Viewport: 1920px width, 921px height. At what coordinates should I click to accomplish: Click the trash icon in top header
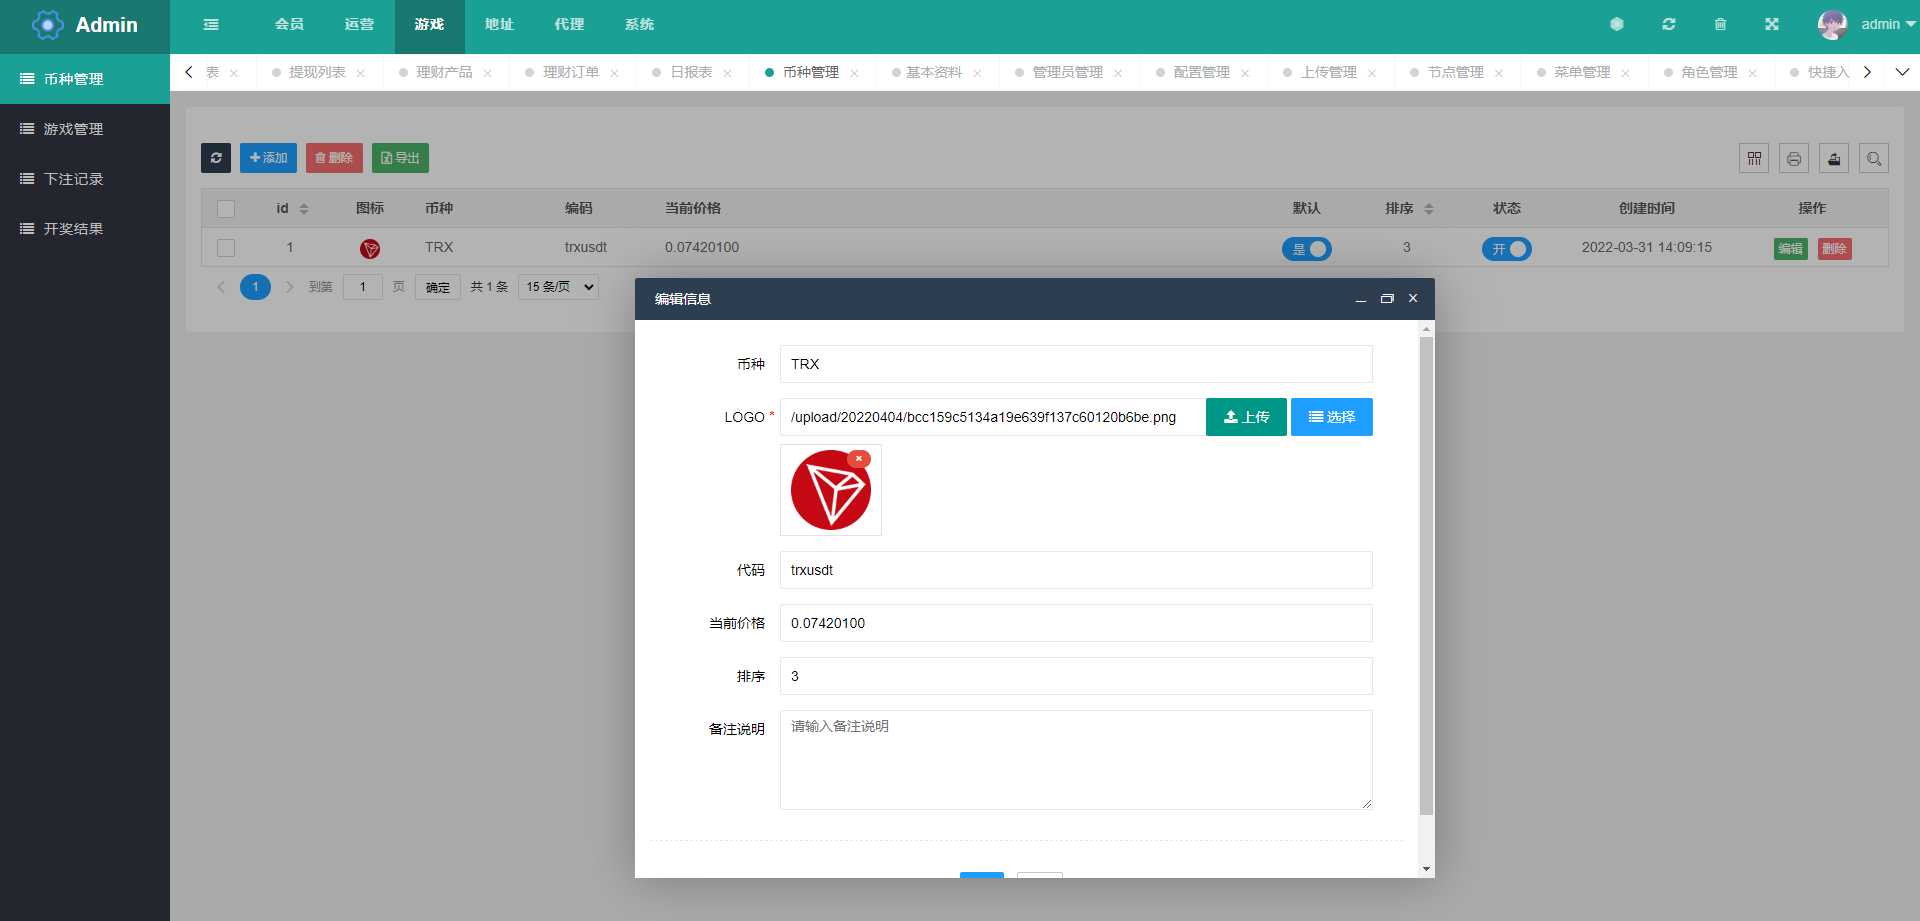pos(1720,25)
